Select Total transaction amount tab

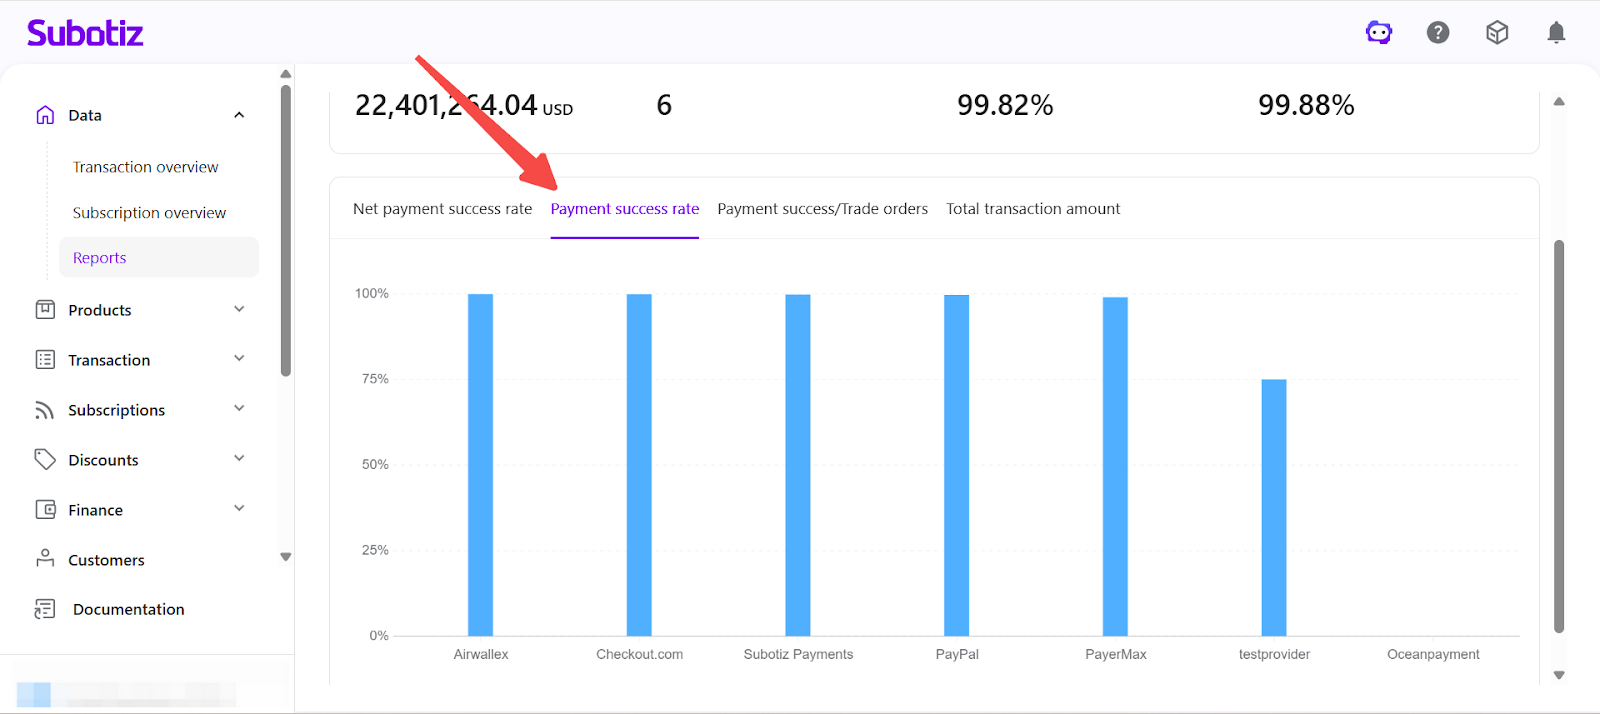pyautogui.click(x=1033, y=209)
